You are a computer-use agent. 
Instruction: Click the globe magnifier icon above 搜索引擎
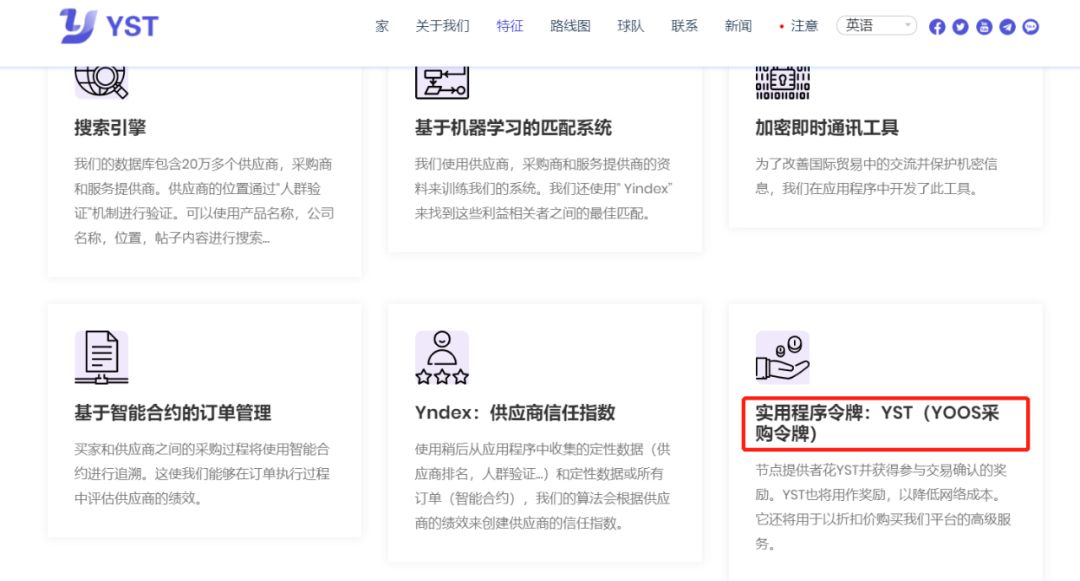101,82
